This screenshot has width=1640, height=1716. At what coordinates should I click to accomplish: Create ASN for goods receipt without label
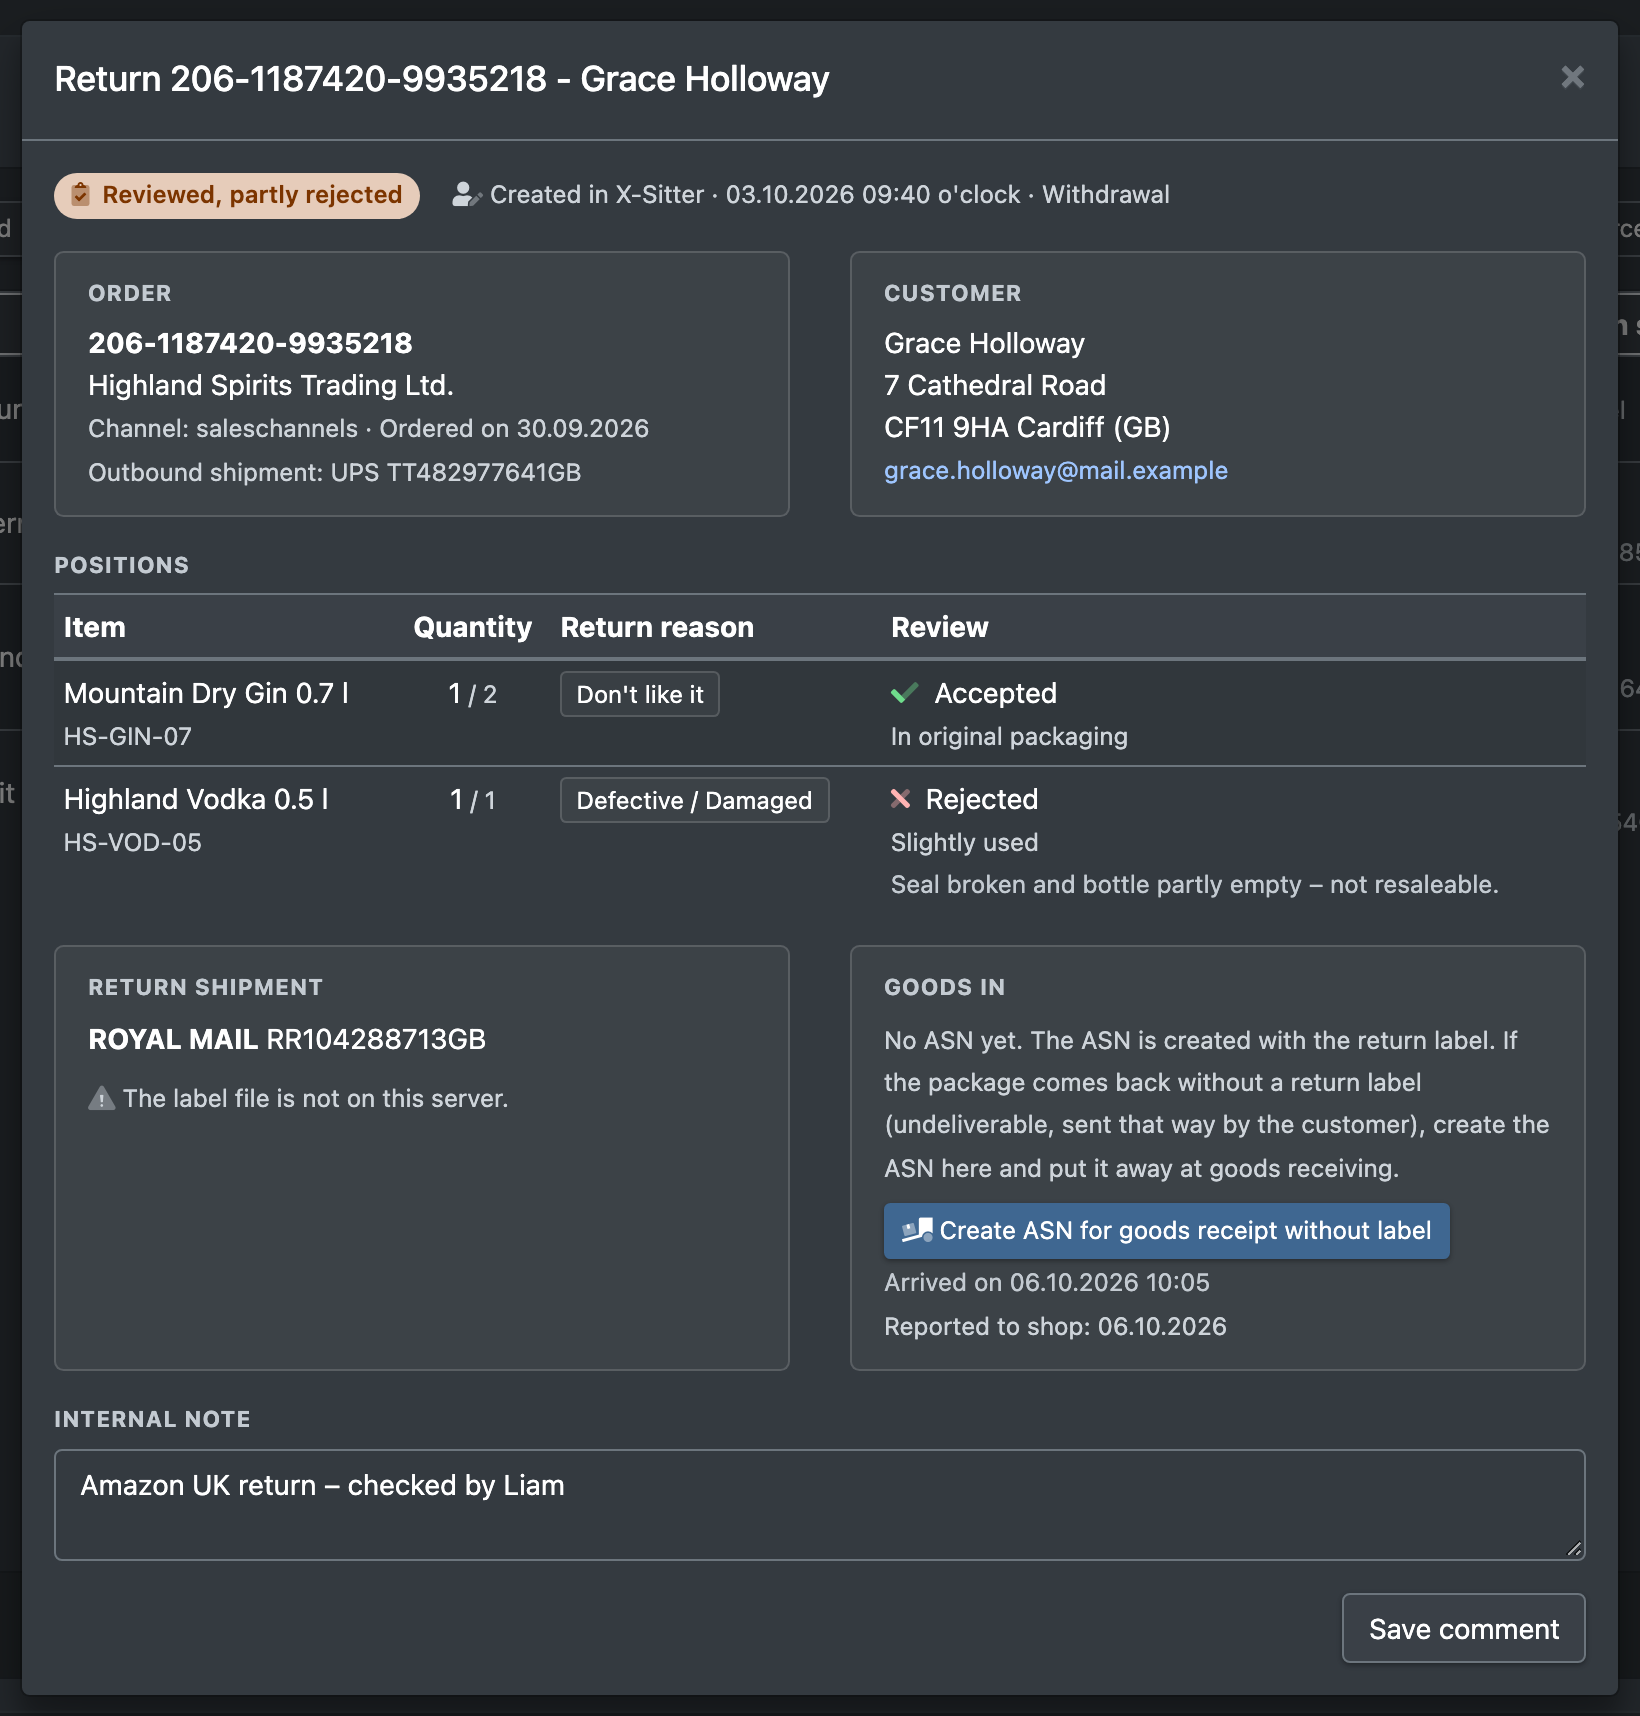1166,1231
